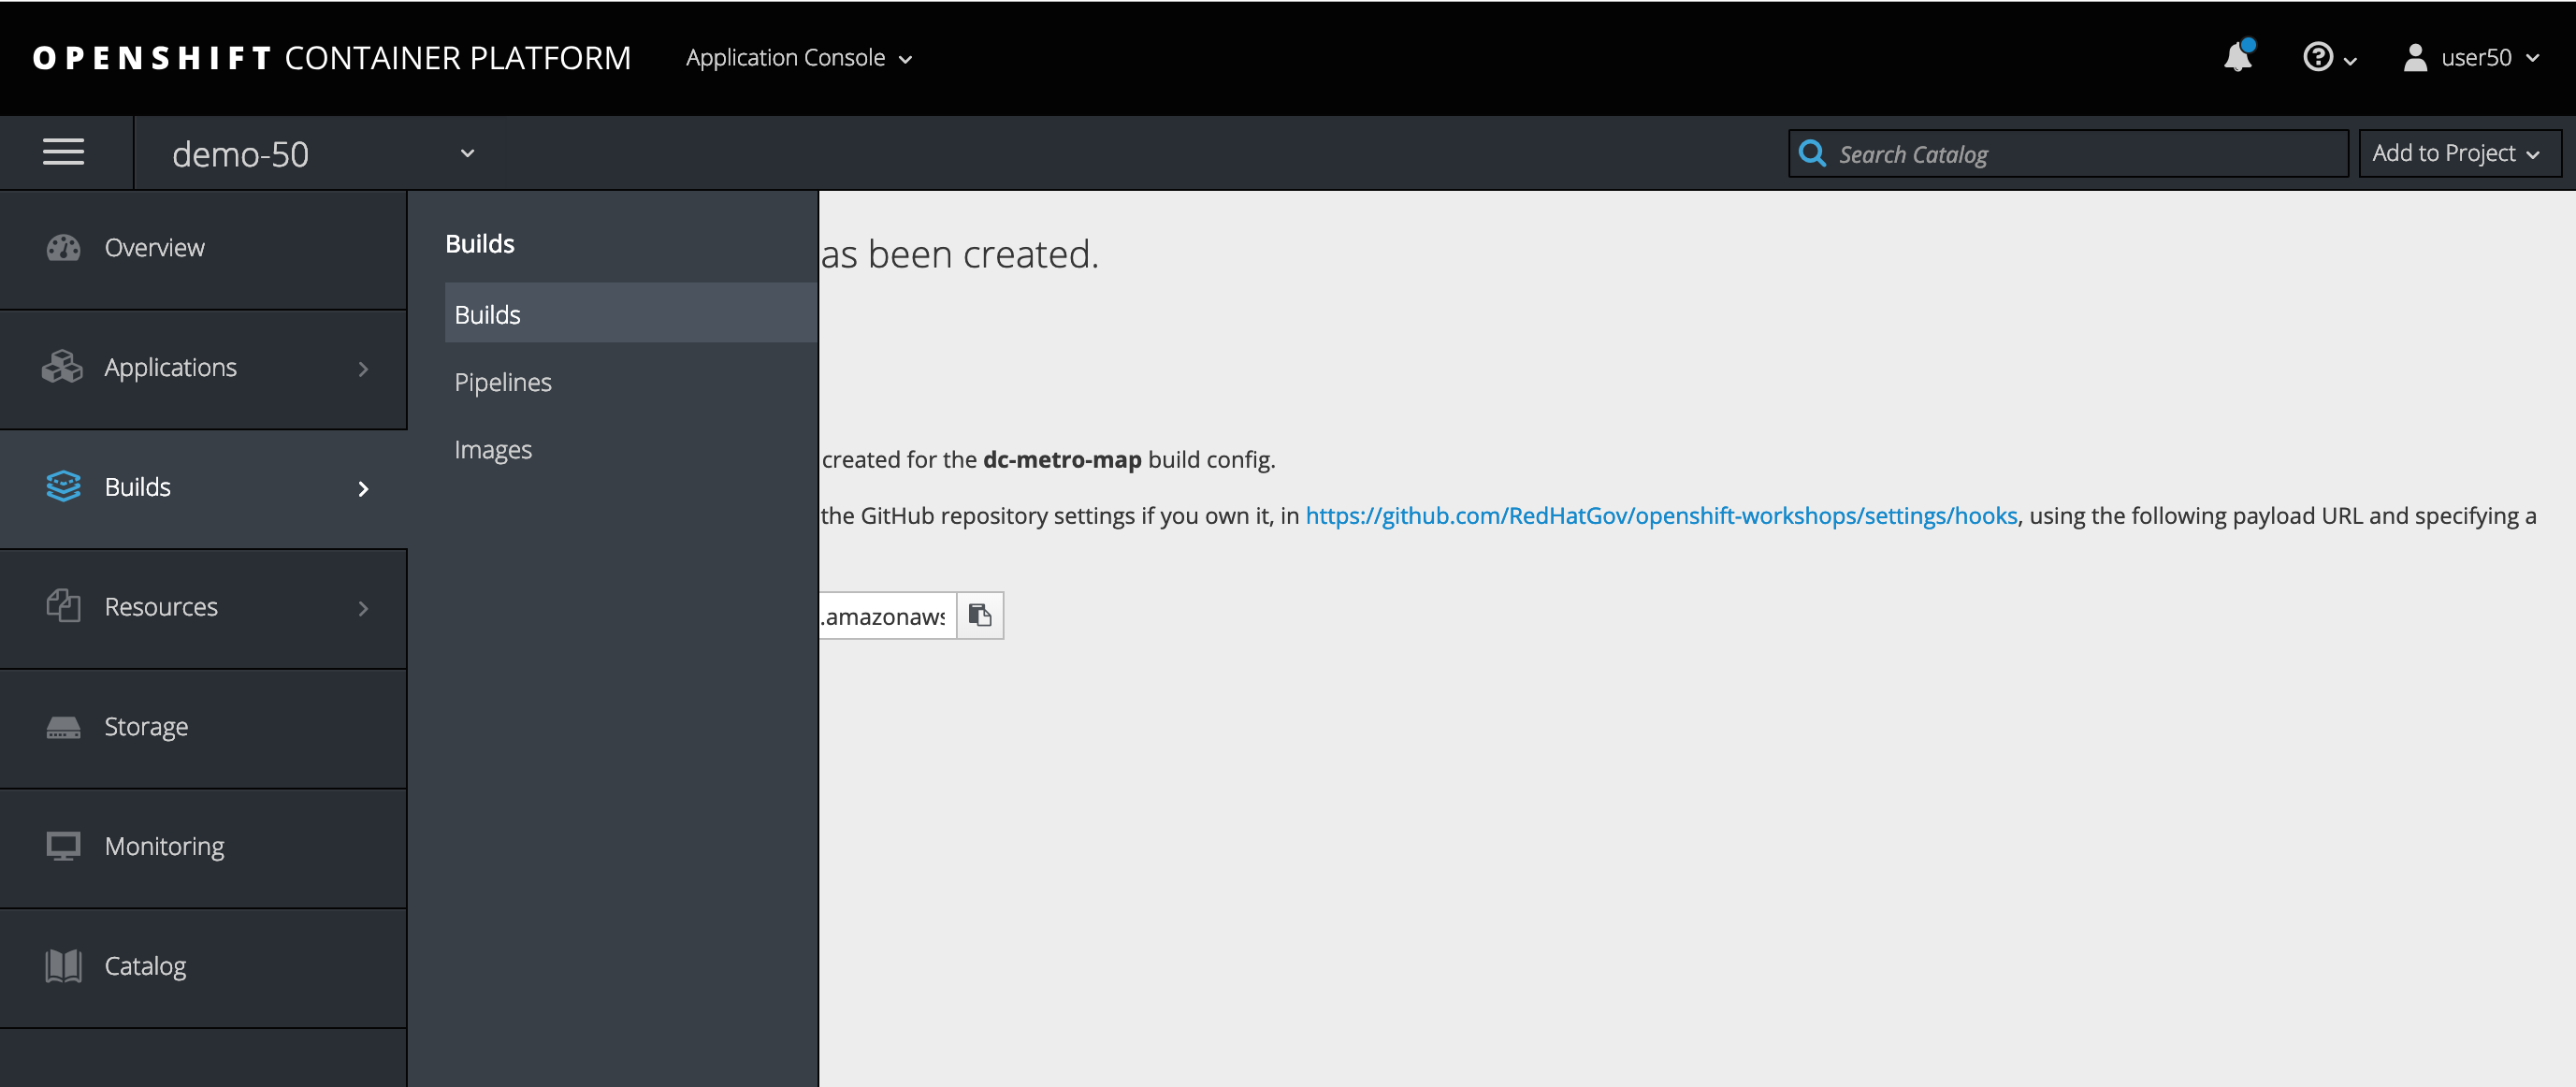Toggle the hamburger navigation menu
The height and width of the screenshot is (1087, 2576).
[x=63, y=152]
